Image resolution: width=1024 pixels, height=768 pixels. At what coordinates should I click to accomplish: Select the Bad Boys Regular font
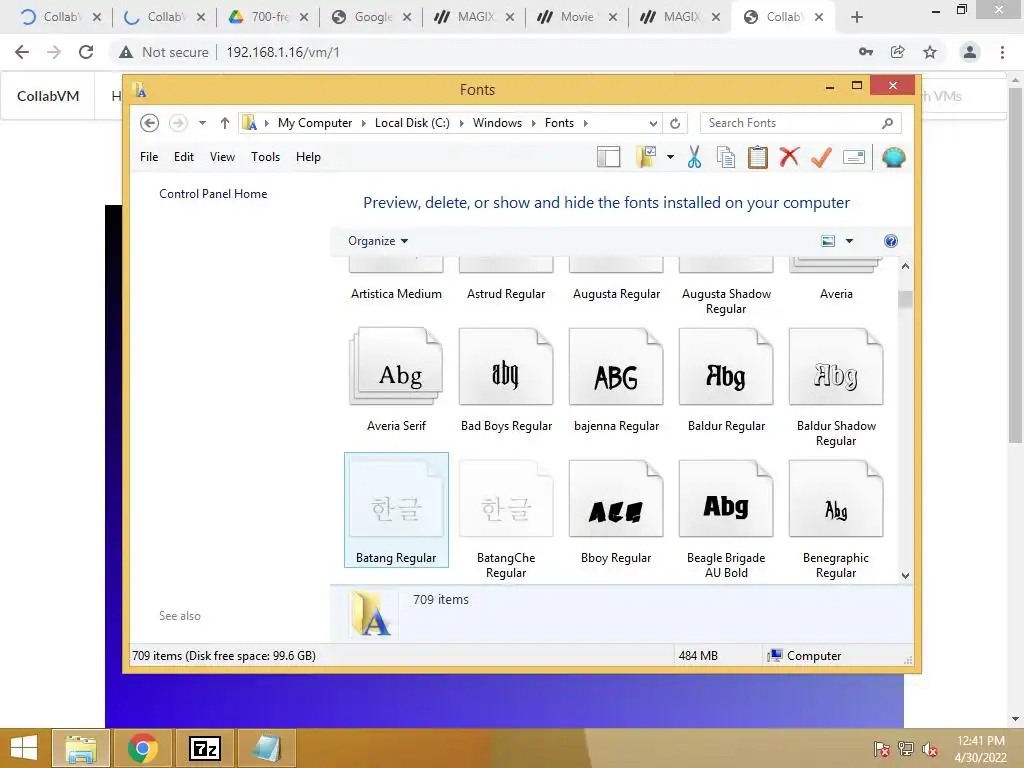point(506,380)
